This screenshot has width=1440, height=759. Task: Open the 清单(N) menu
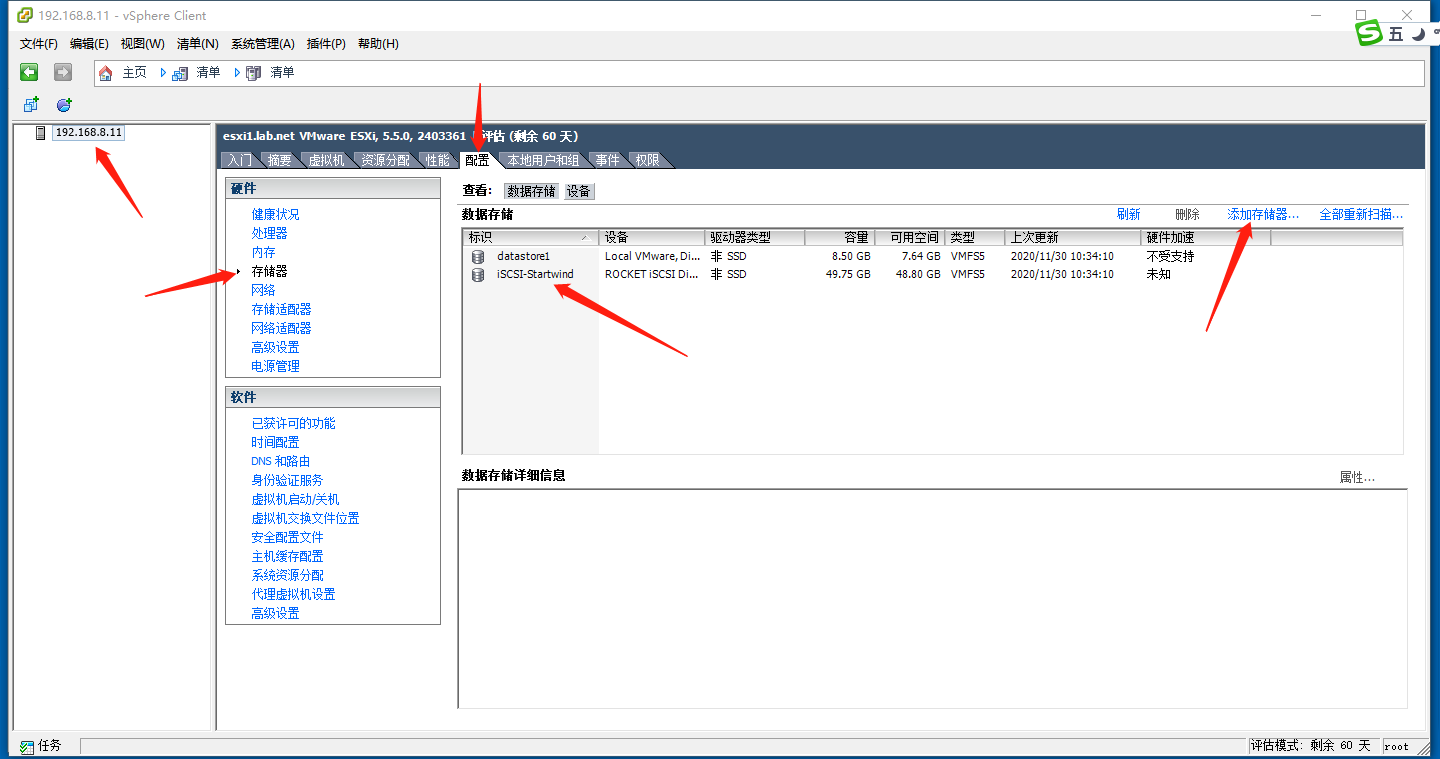(197, 44)
